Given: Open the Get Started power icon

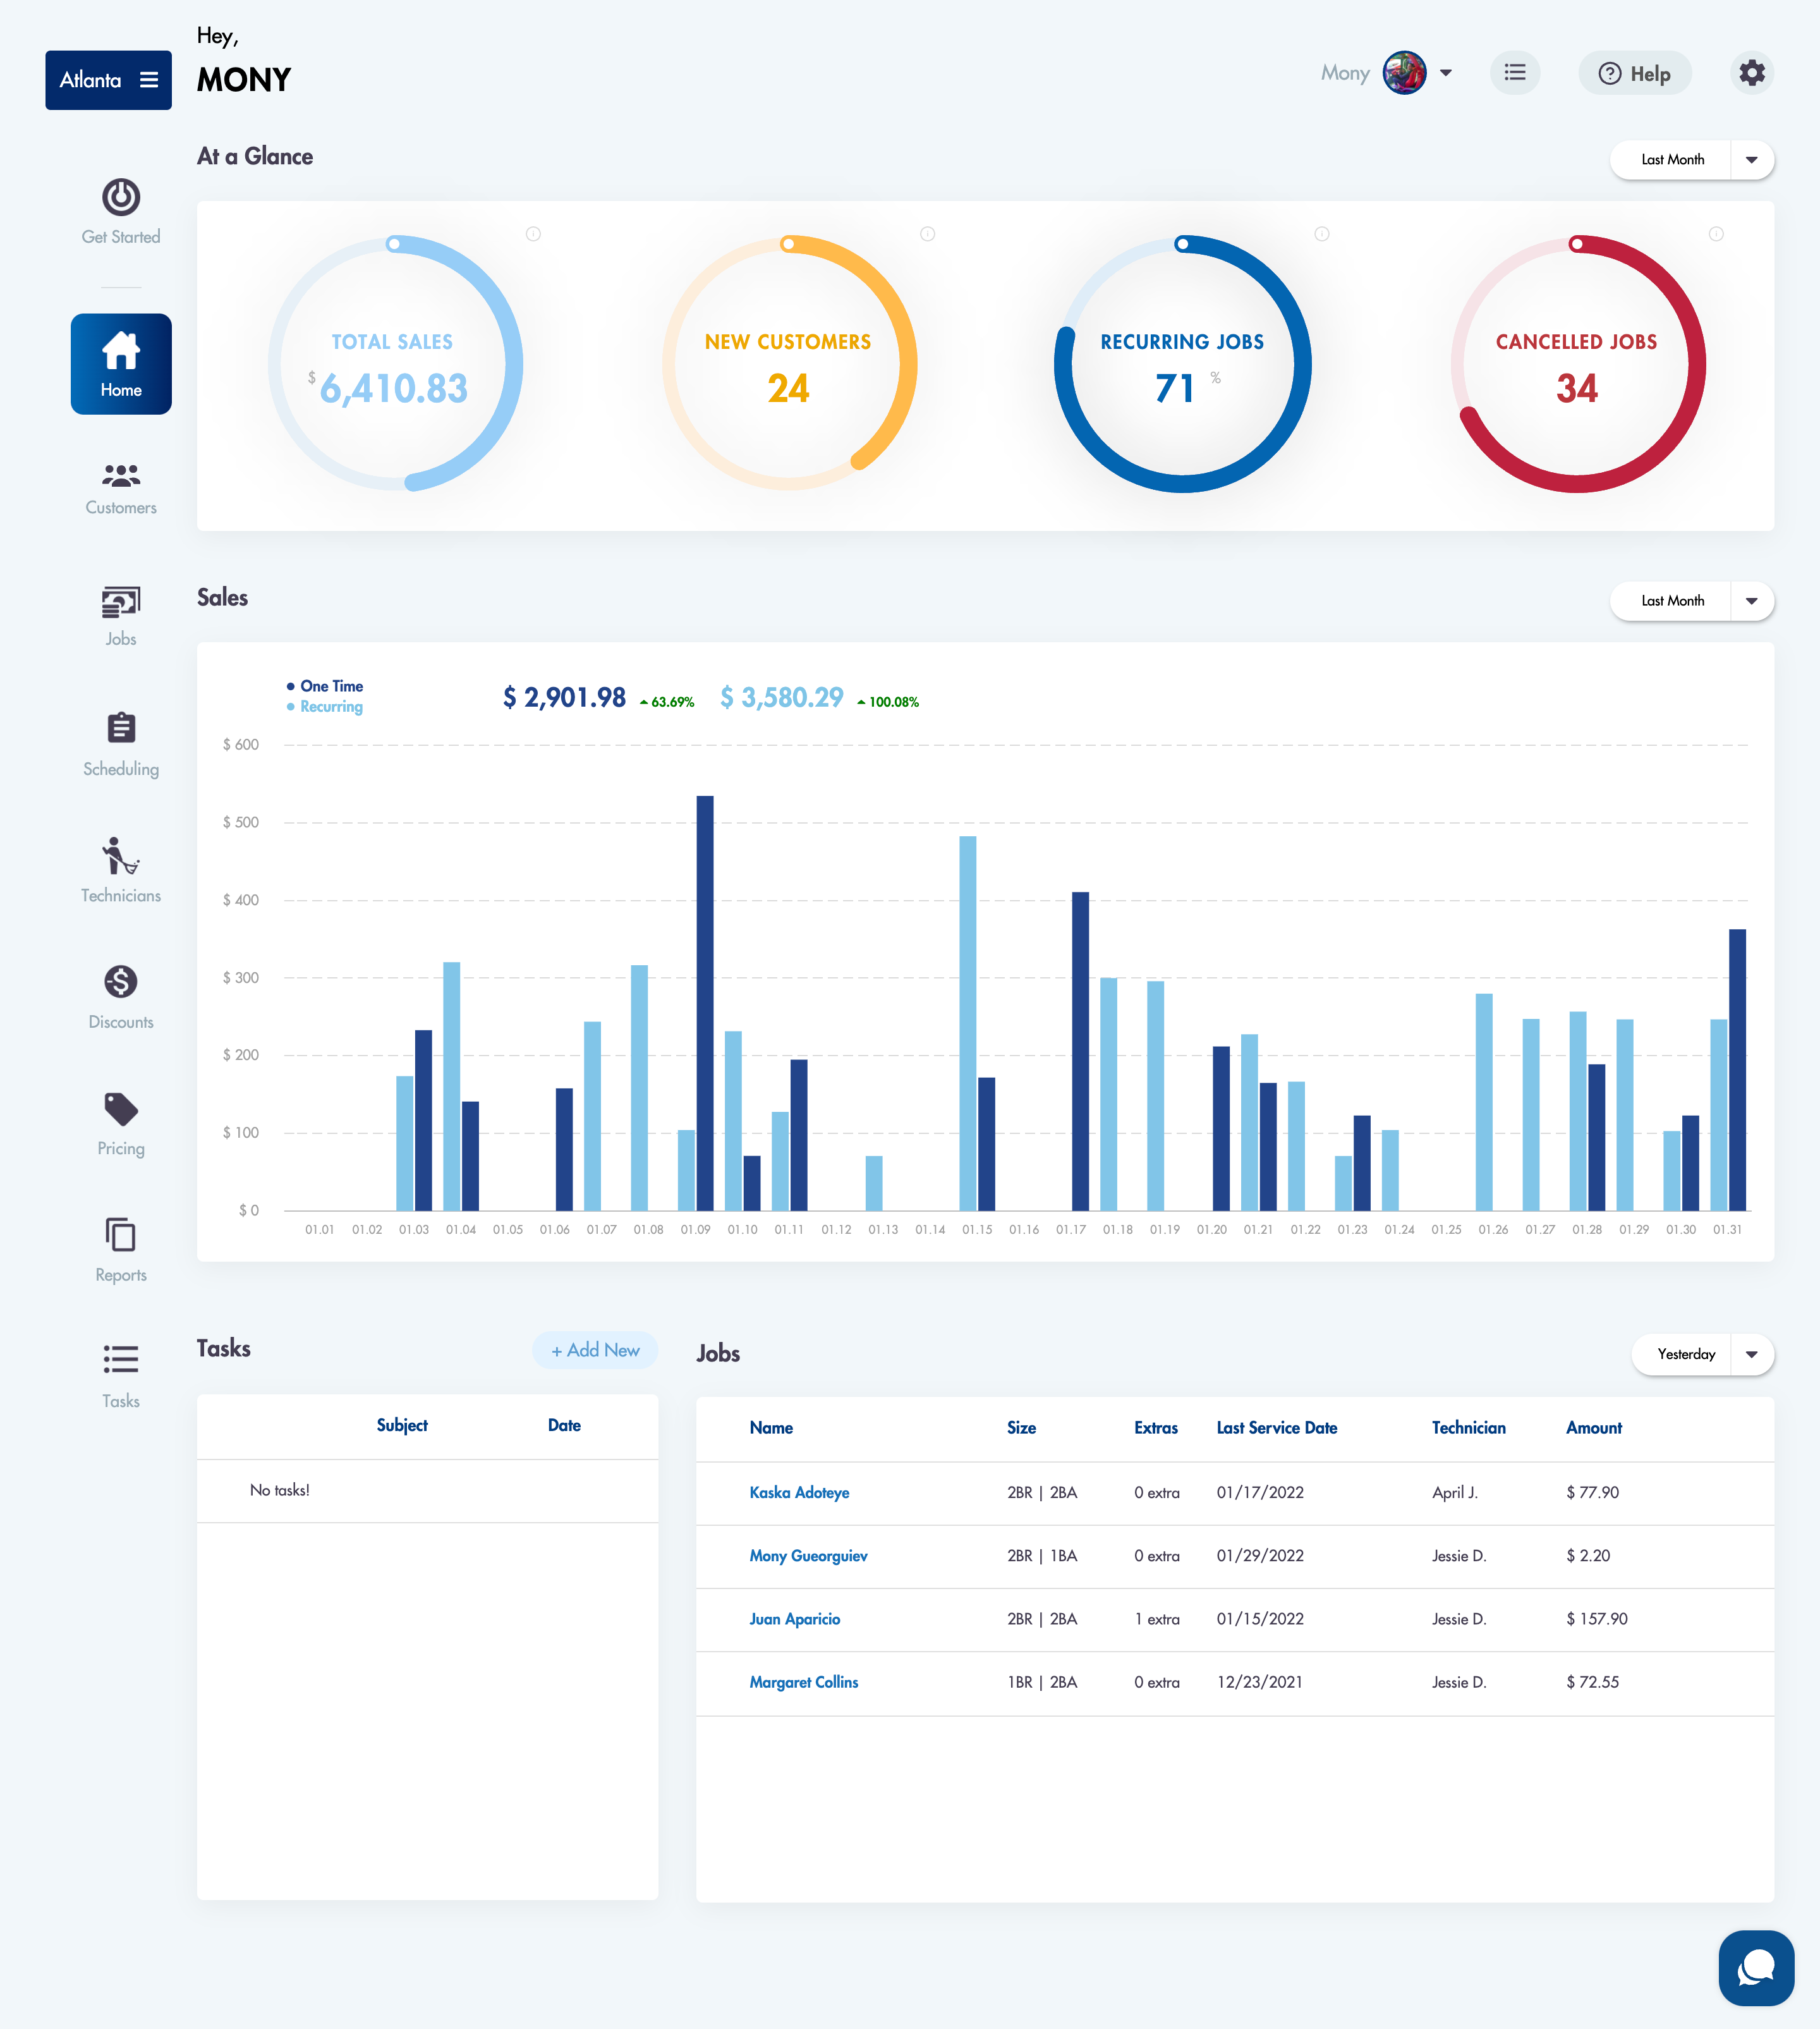Looking at the screenshot, I should 121,198.
